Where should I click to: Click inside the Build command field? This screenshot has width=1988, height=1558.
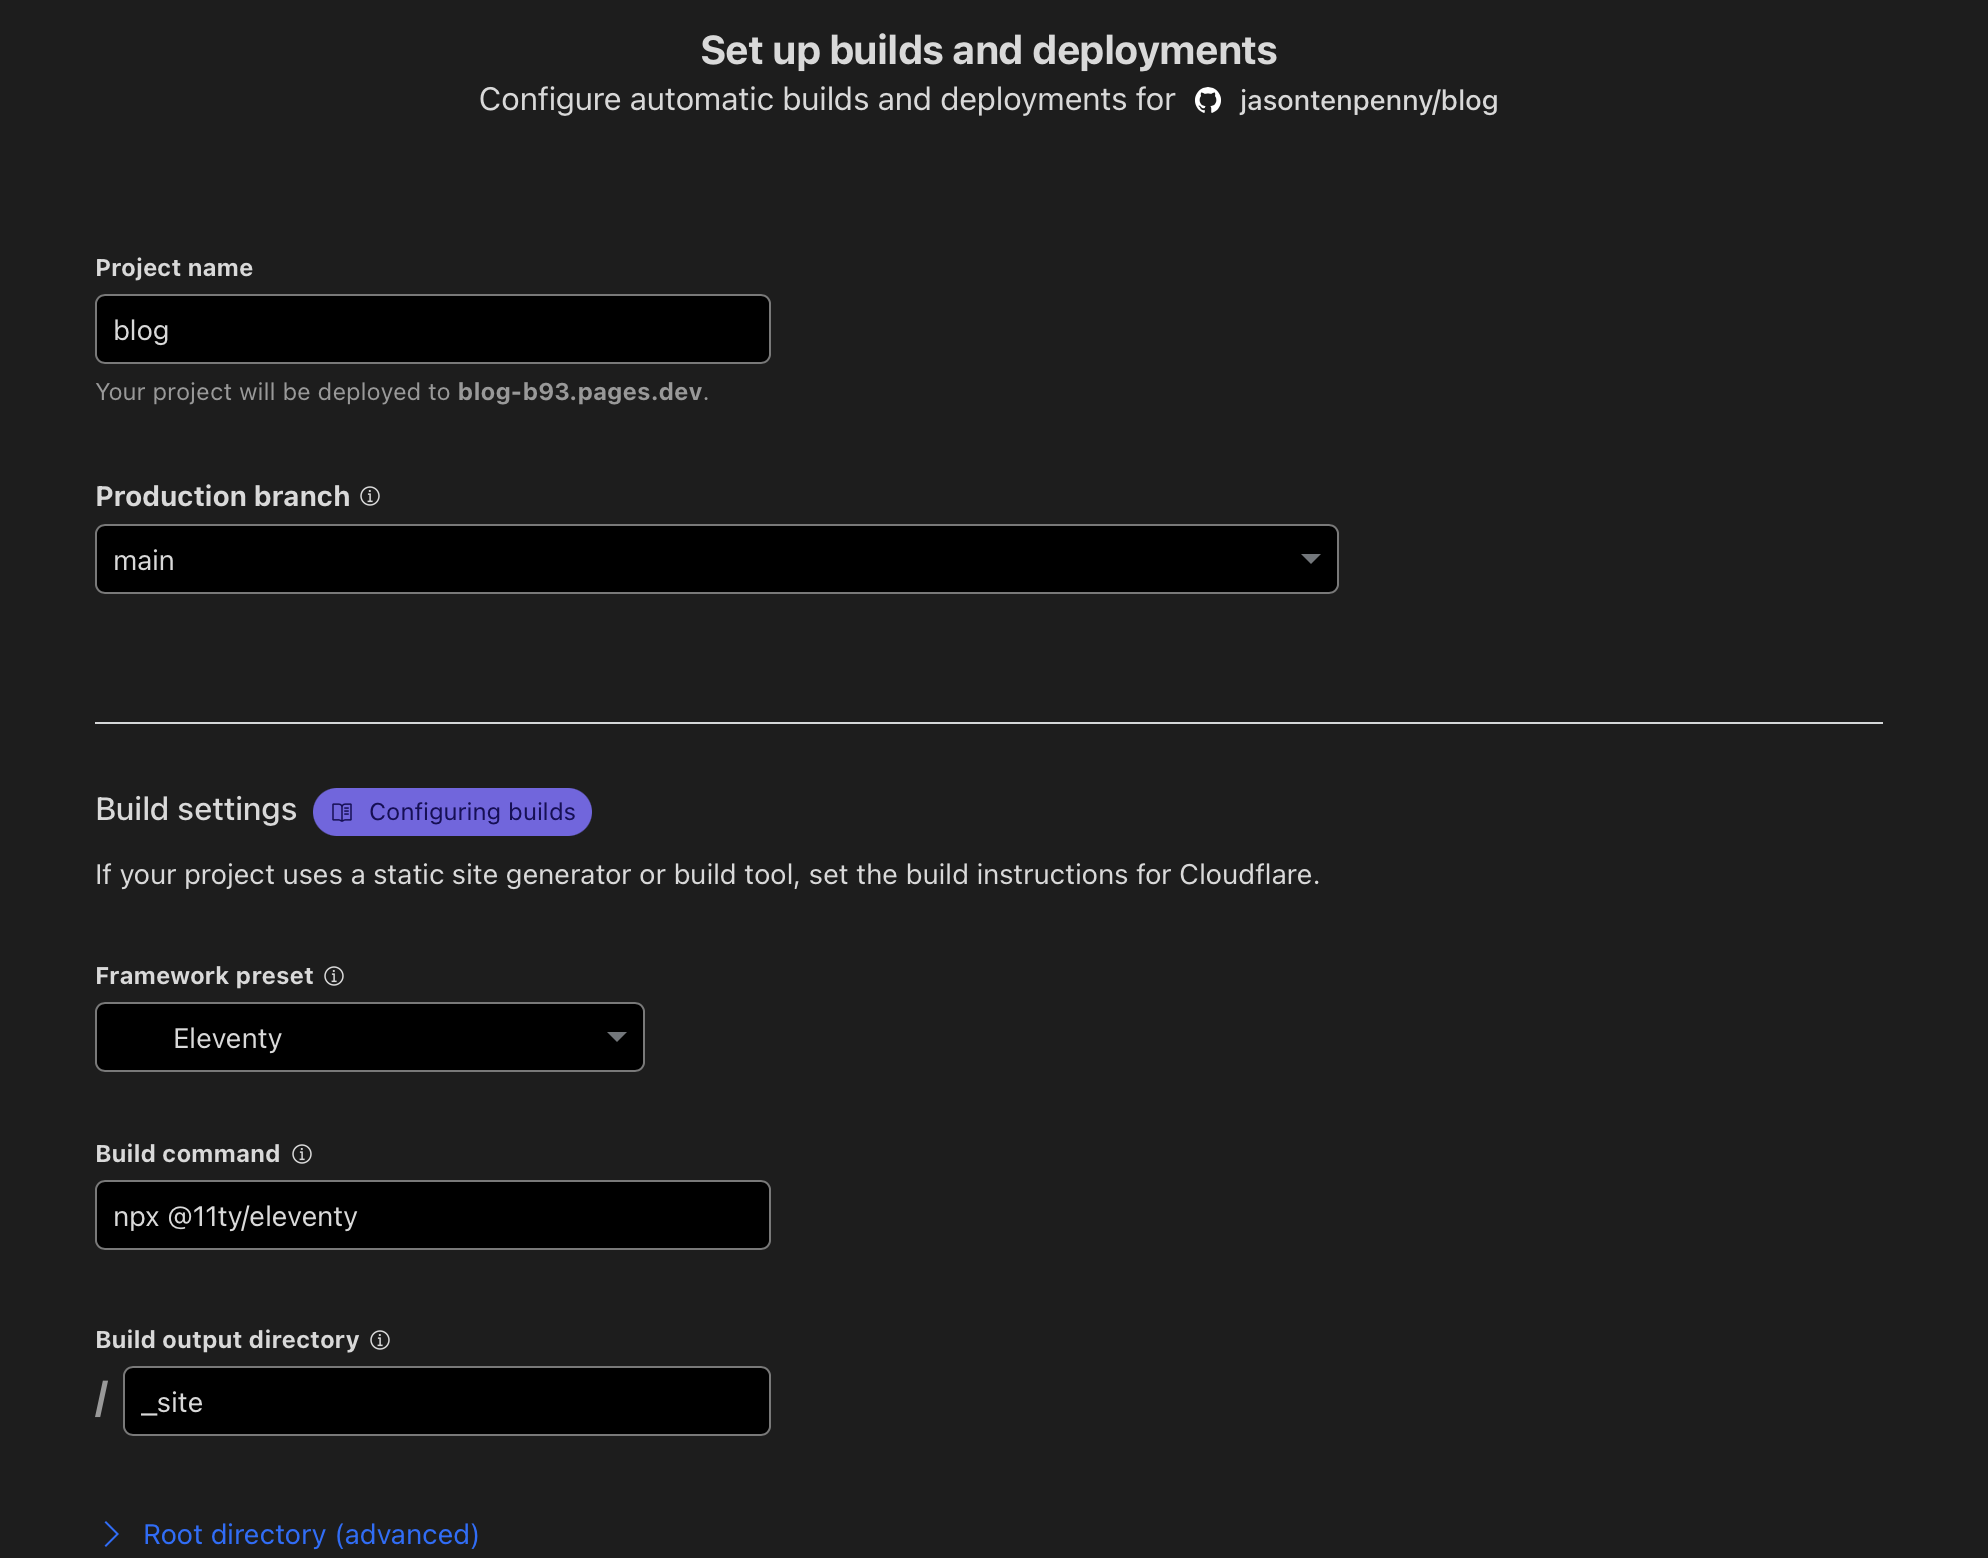[x=432, y=1216]
